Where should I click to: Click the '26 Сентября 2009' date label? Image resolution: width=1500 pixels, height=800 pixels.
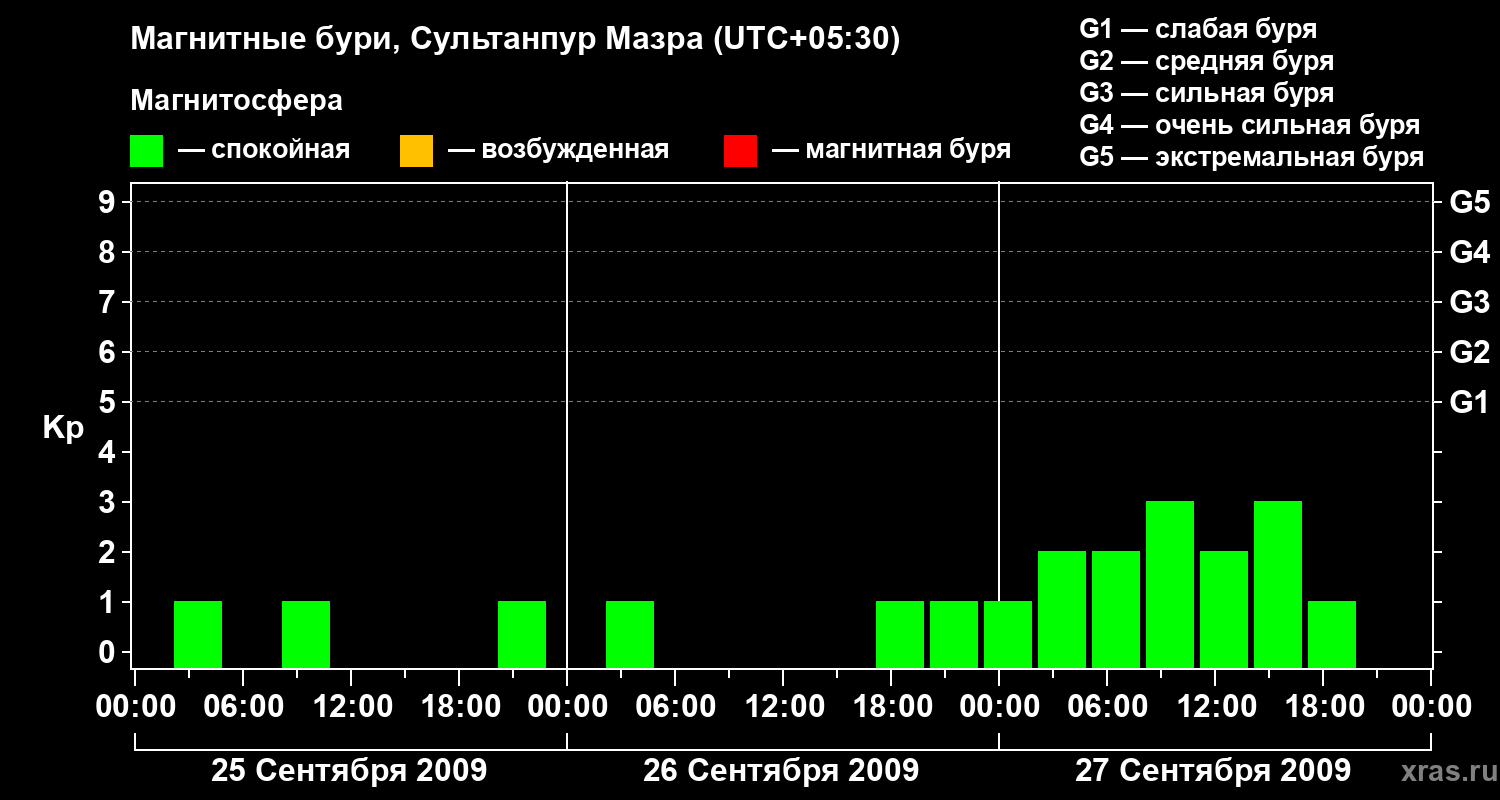pyautogui.click(x=781, y=770)
